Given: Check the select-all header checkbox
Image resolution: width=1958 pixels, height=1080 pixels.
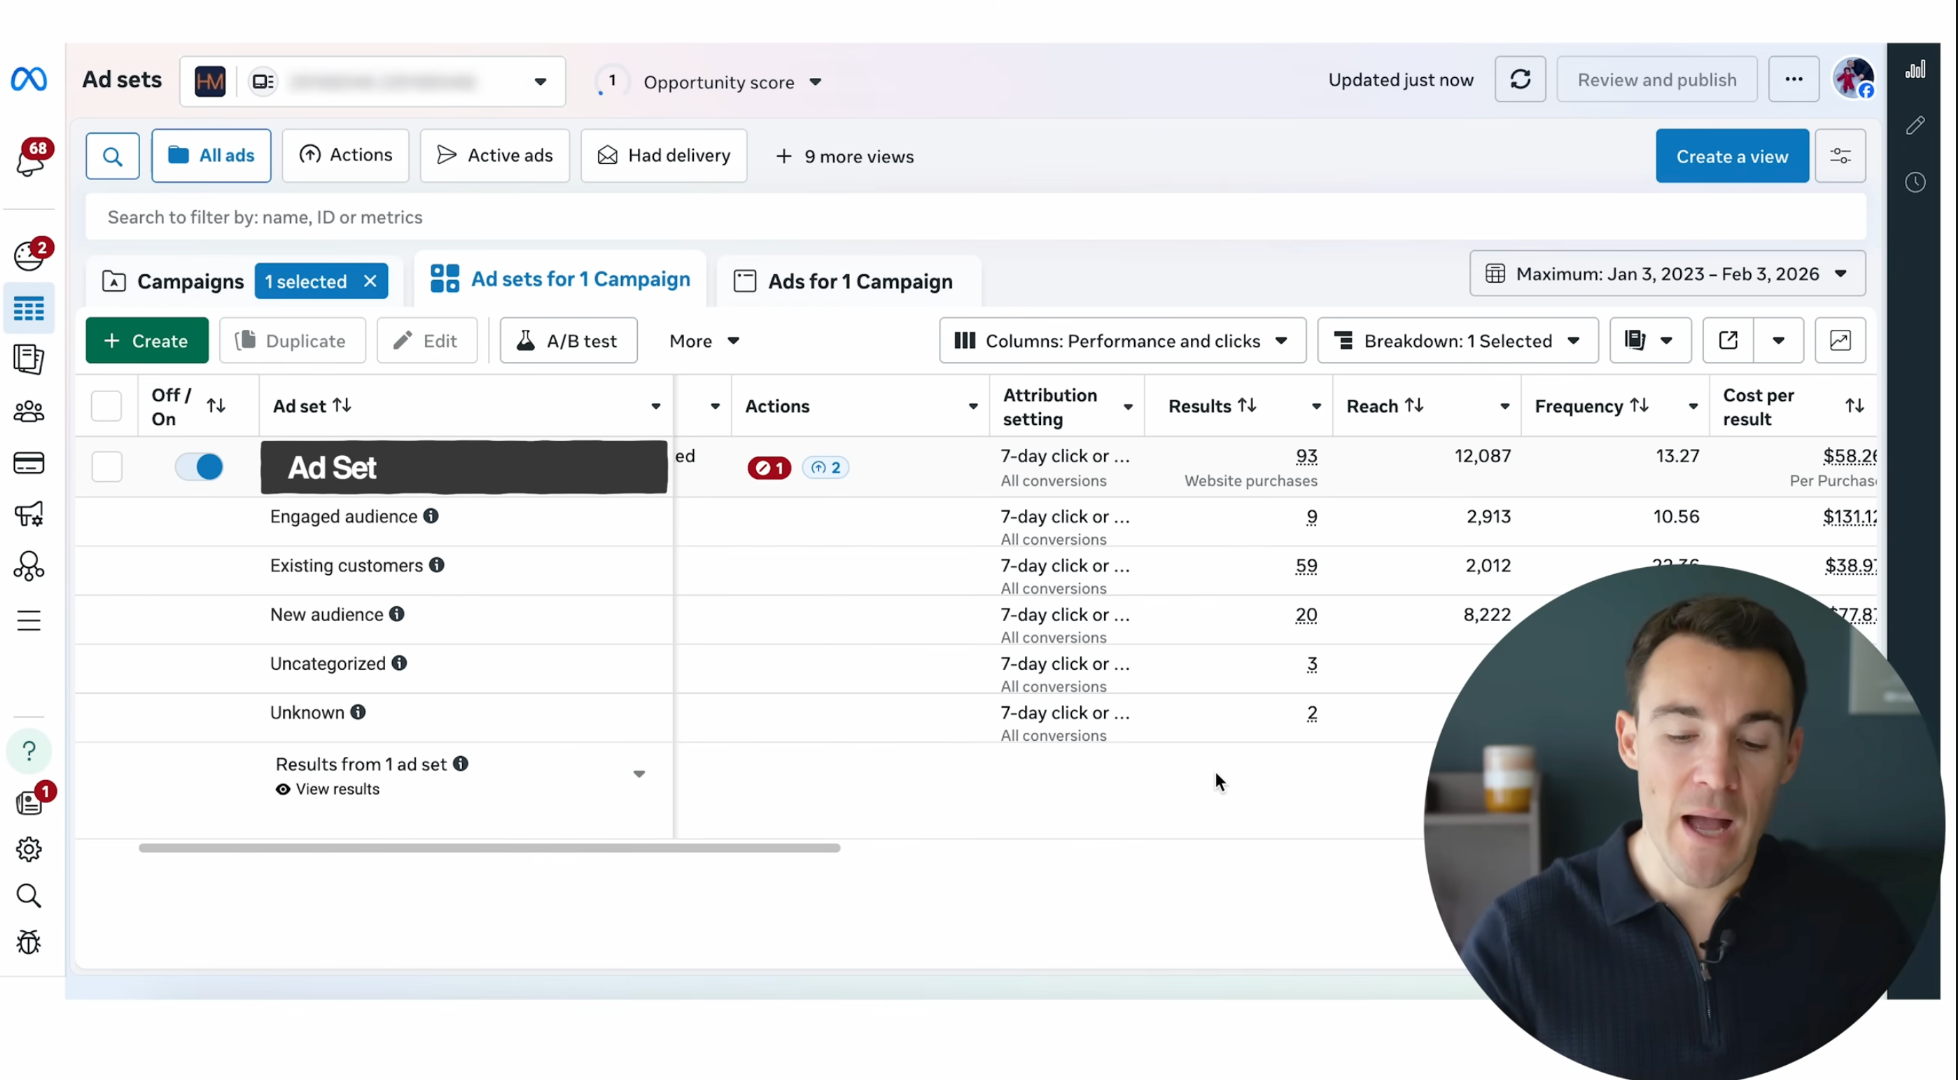Looking at the screenshot, I should pyautogui.click(x=106, y=406).
